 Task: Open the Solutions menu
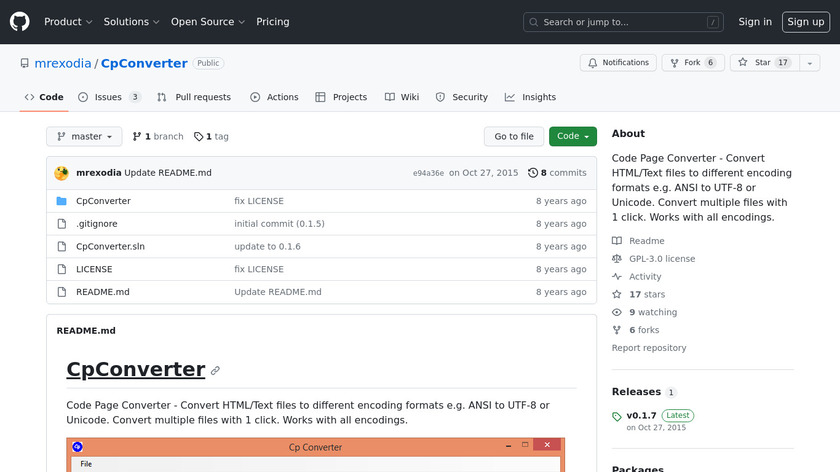(131, 22)
